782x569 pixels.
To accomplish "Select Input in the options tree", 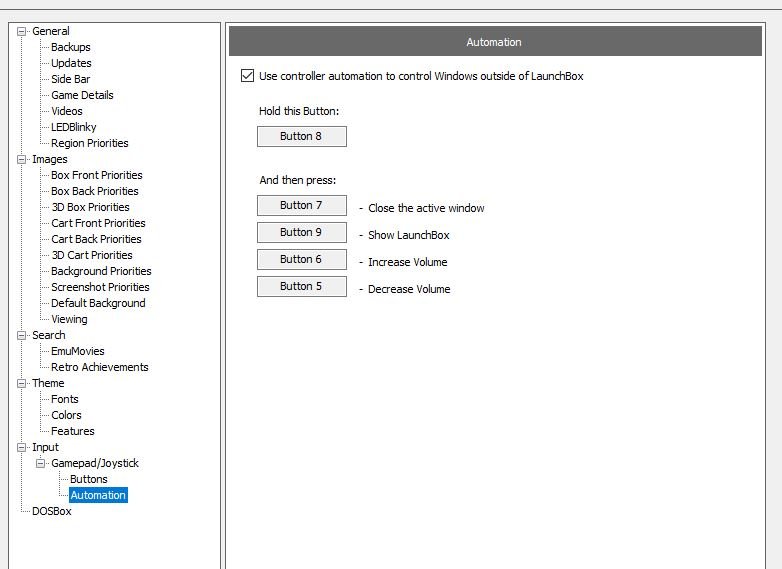I will point(45,447).
